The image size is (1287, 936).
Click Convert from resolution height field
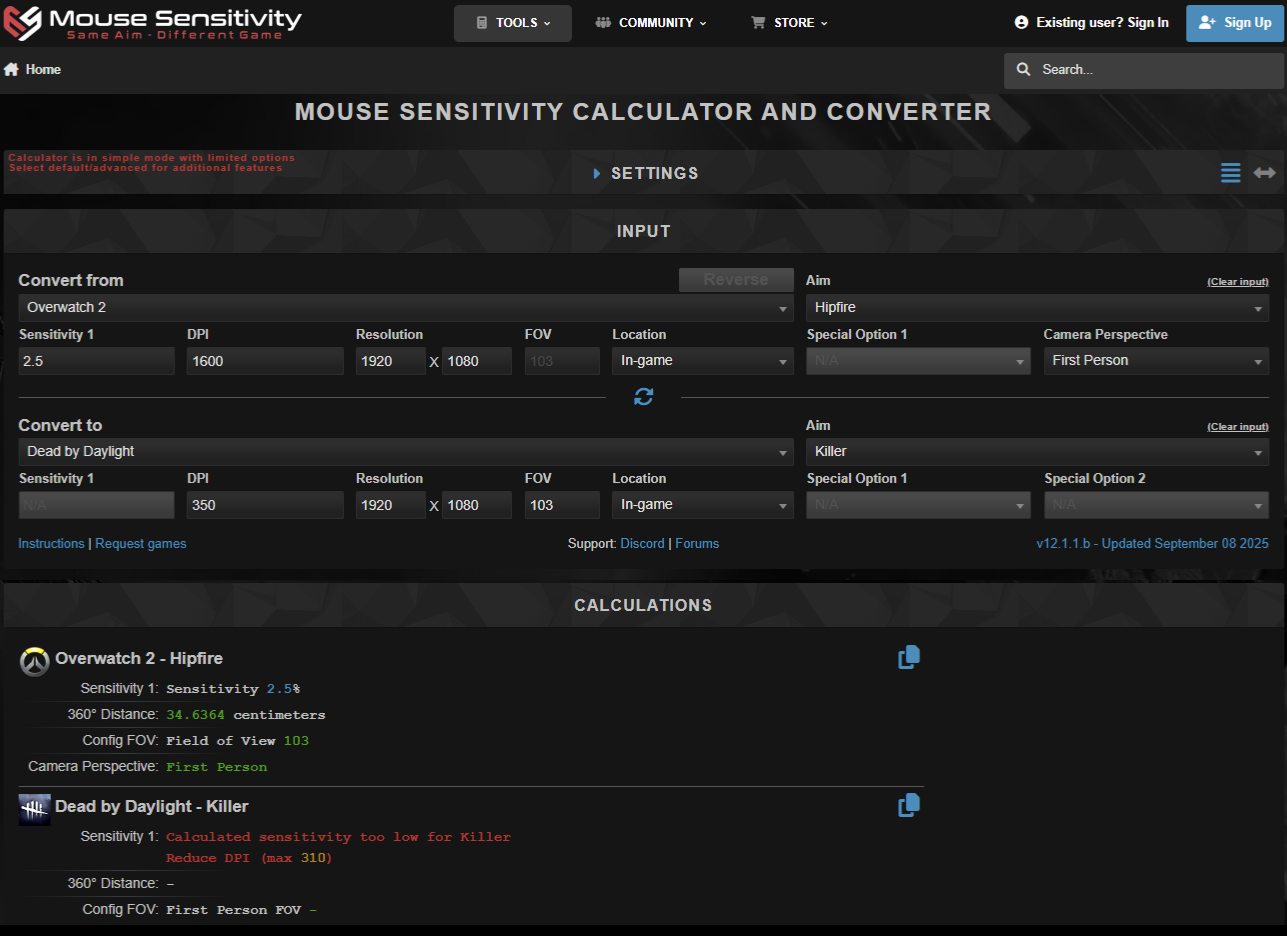click(x=477, y=361)
